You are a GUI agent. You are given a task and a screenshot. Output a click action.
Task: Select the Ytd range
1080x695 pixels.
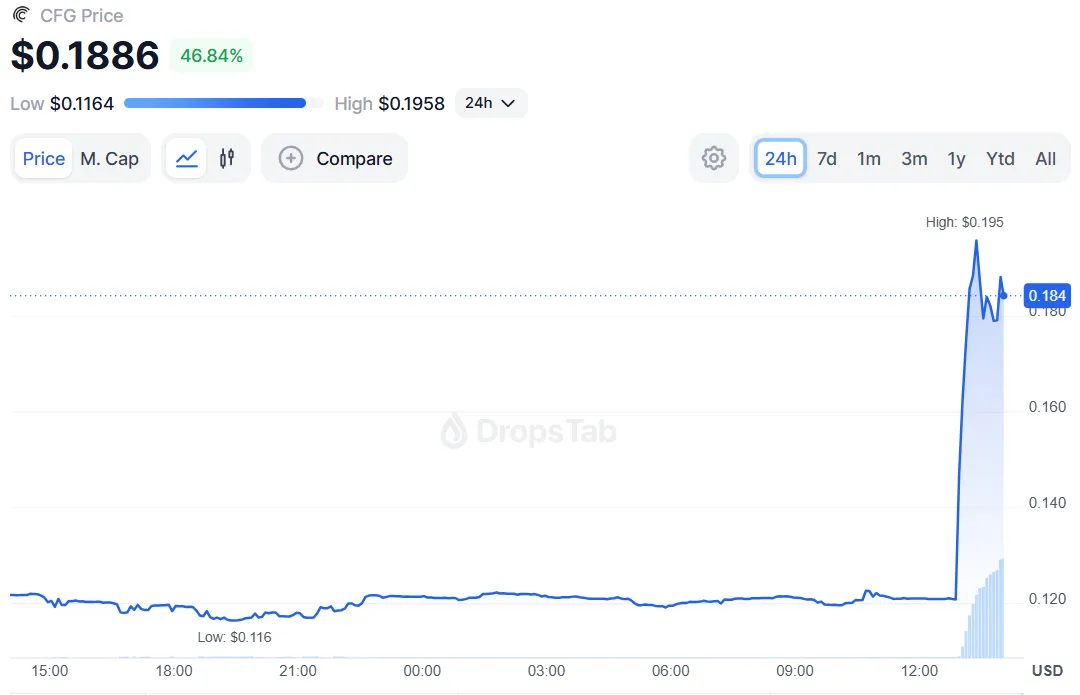1000,158
